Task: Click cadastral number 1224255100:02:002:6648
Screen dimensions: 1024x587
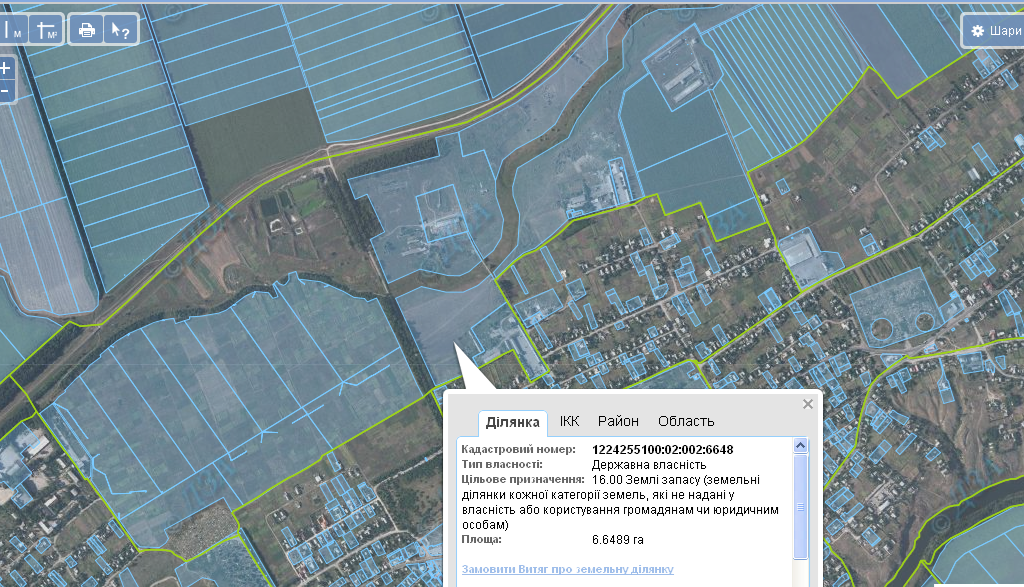Action: [x=662, y=450]
